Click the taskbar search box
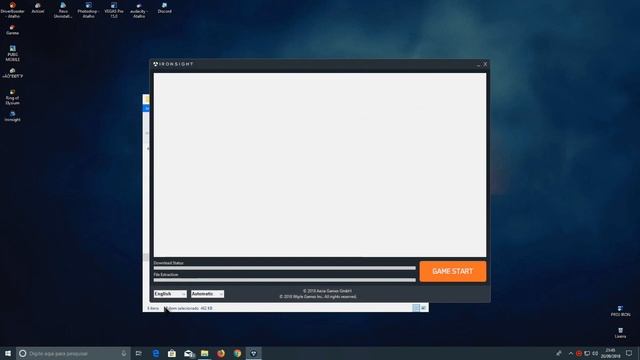Viewport: 640px width, 360px height. [73, 353]
